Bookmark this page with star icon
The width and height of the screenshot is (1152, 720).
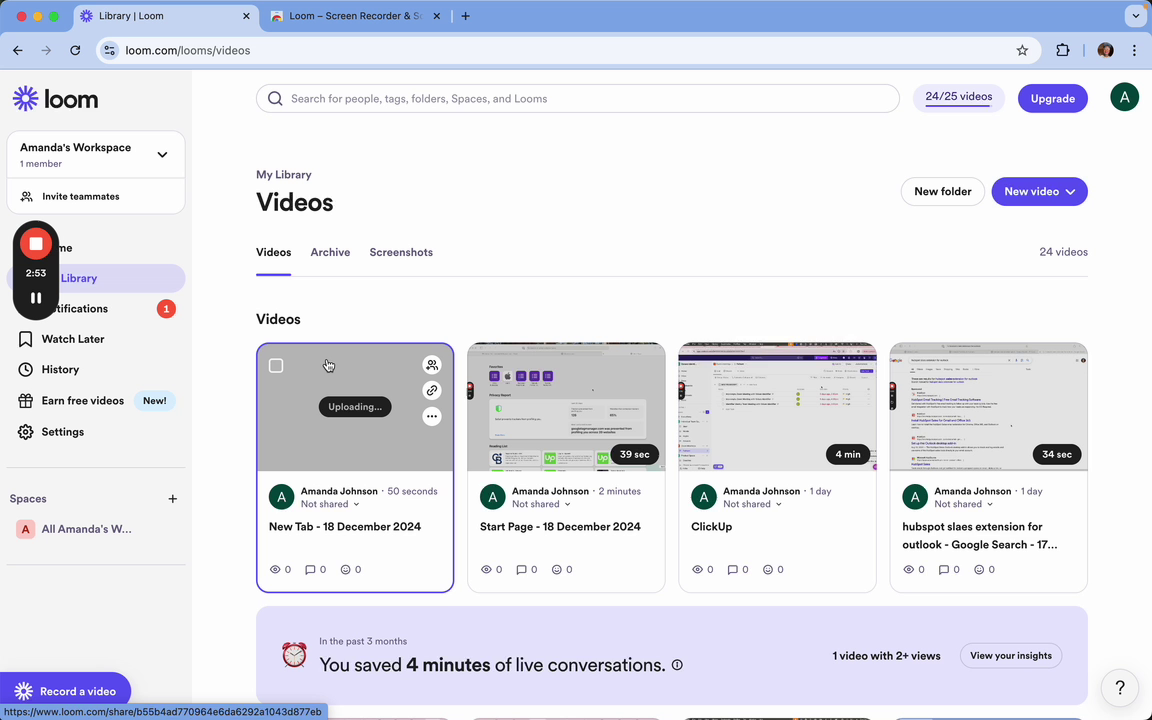pos(1022,51)
